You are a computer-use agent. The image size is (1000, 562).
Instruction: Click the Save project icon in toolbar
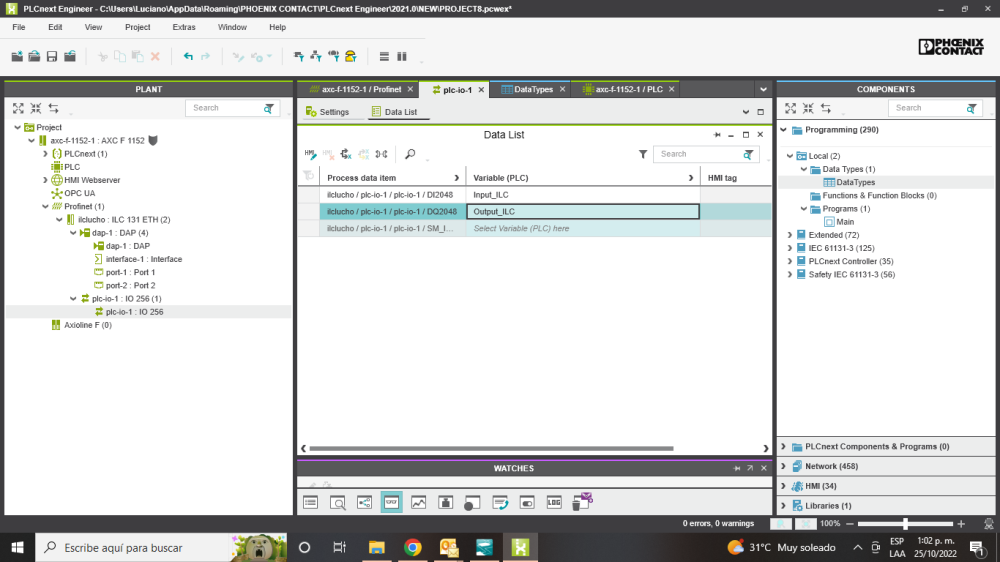(52, 56)
